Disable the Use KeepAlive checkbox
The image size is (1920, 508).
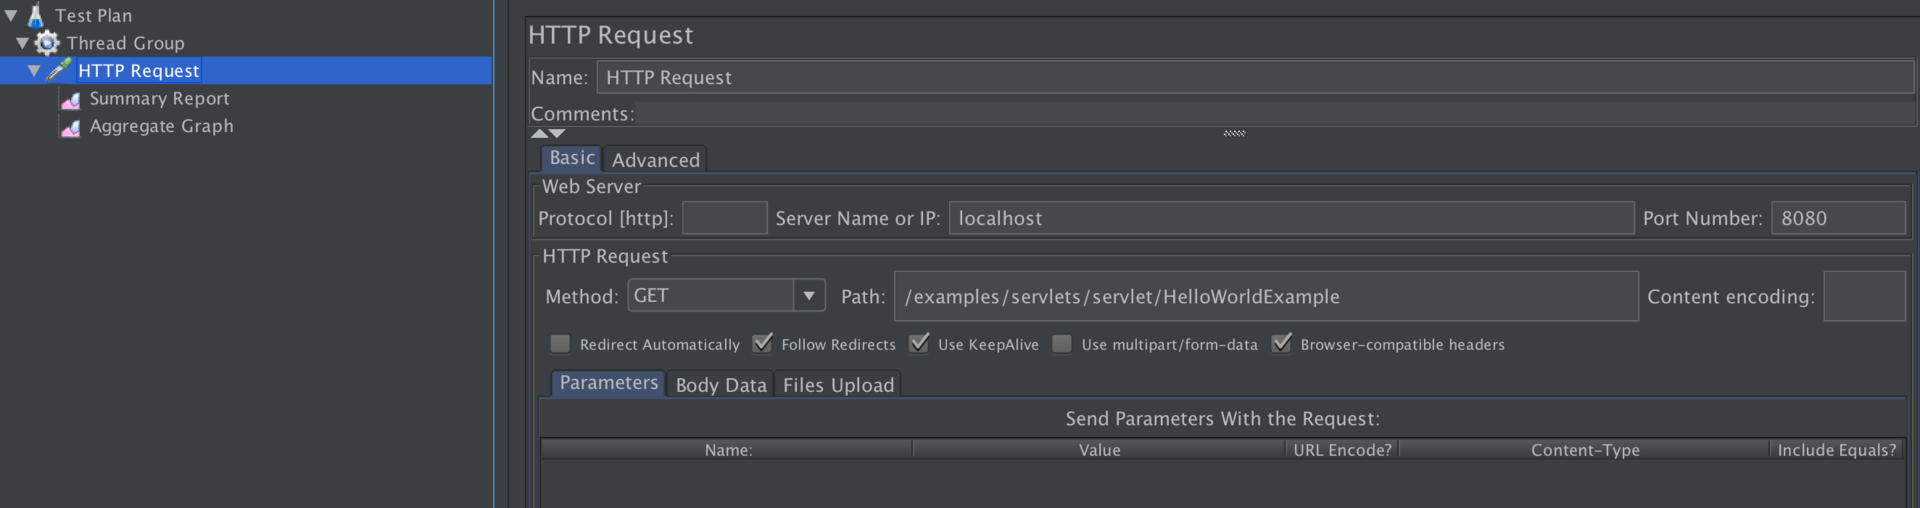click(x=919, y=344)
